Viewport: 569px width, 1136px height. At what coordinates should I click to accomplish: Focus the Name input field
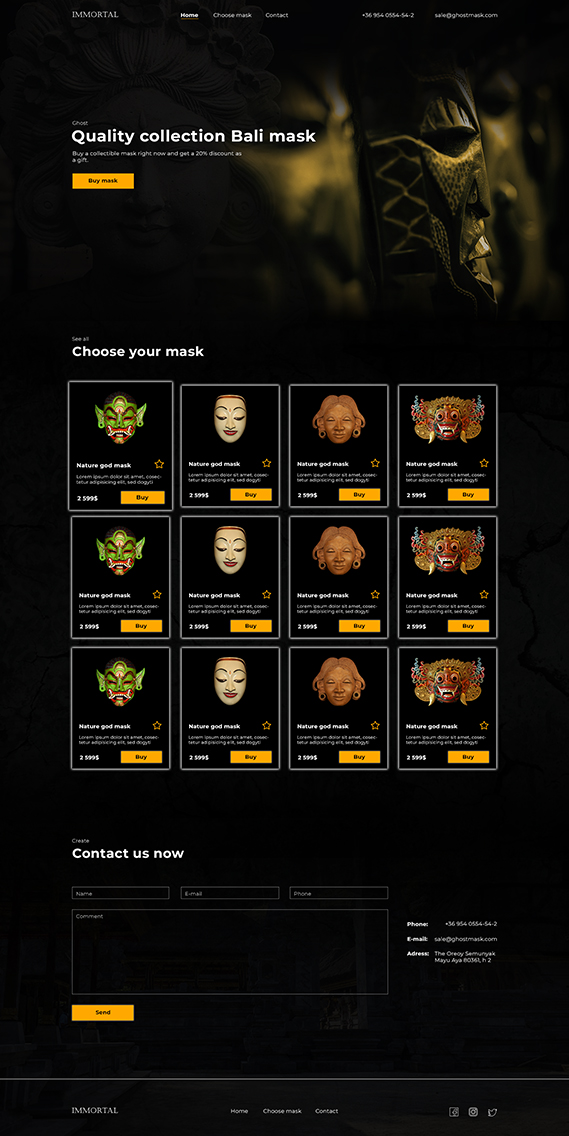(120, 893)
